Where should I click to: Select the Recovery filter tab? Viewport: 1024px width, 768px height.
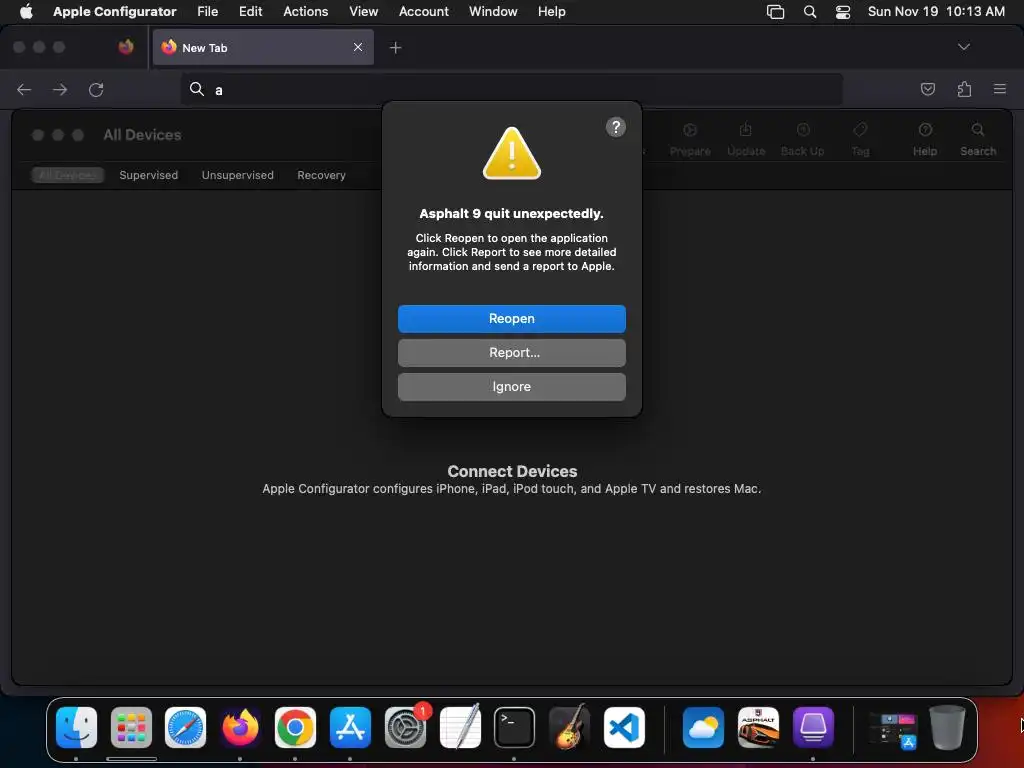(x=321, y=175)
